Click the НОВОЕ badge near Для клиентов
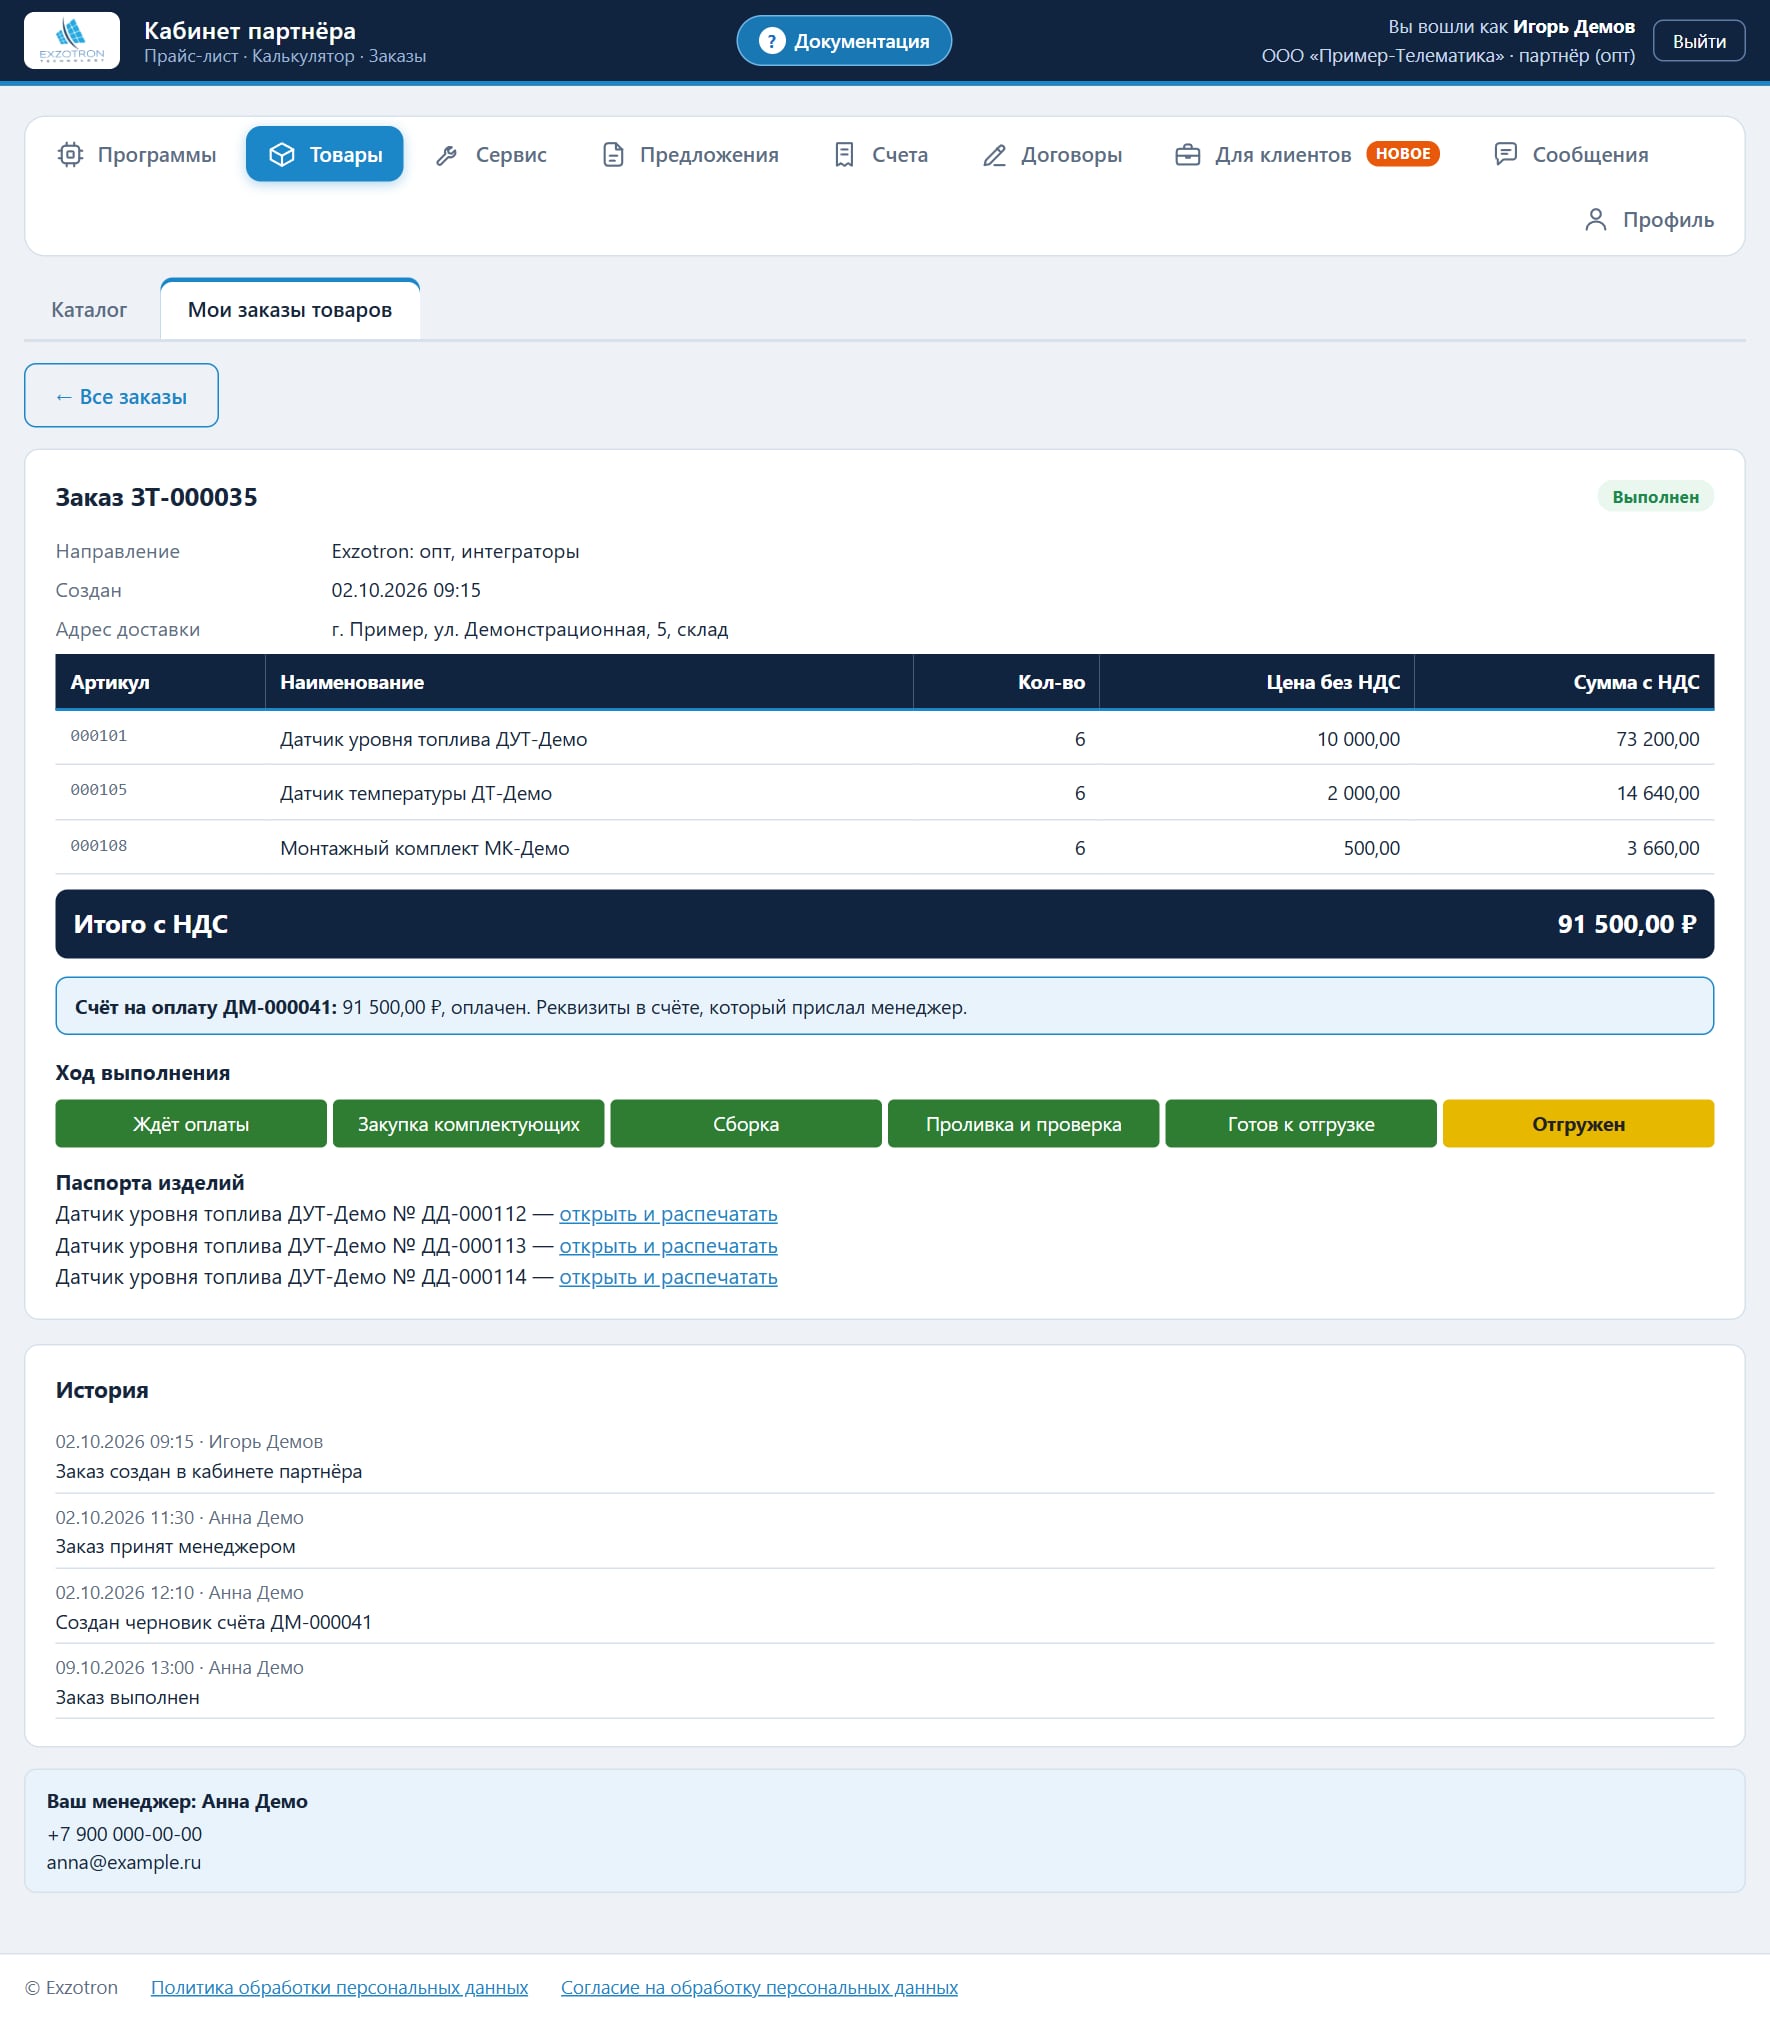 [x=1403, y=154]
